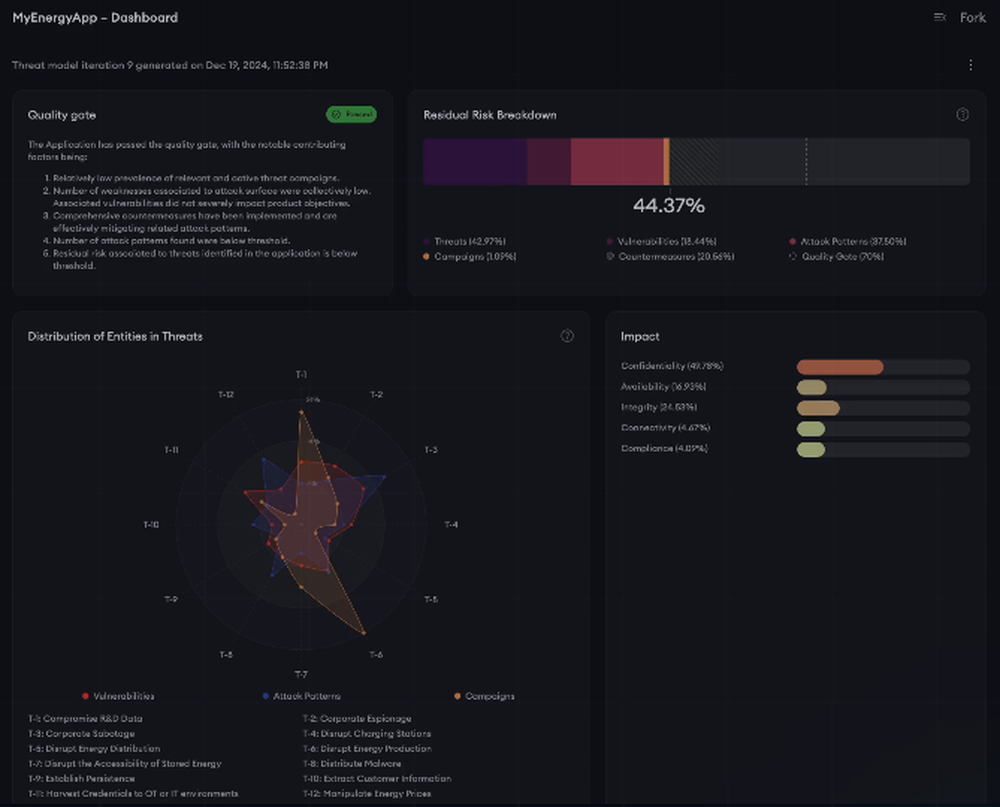This screenshot has width=1000, height=807.
Task: Open the help icon for Distribution of Entities in Threats
Action: [567, 336]
